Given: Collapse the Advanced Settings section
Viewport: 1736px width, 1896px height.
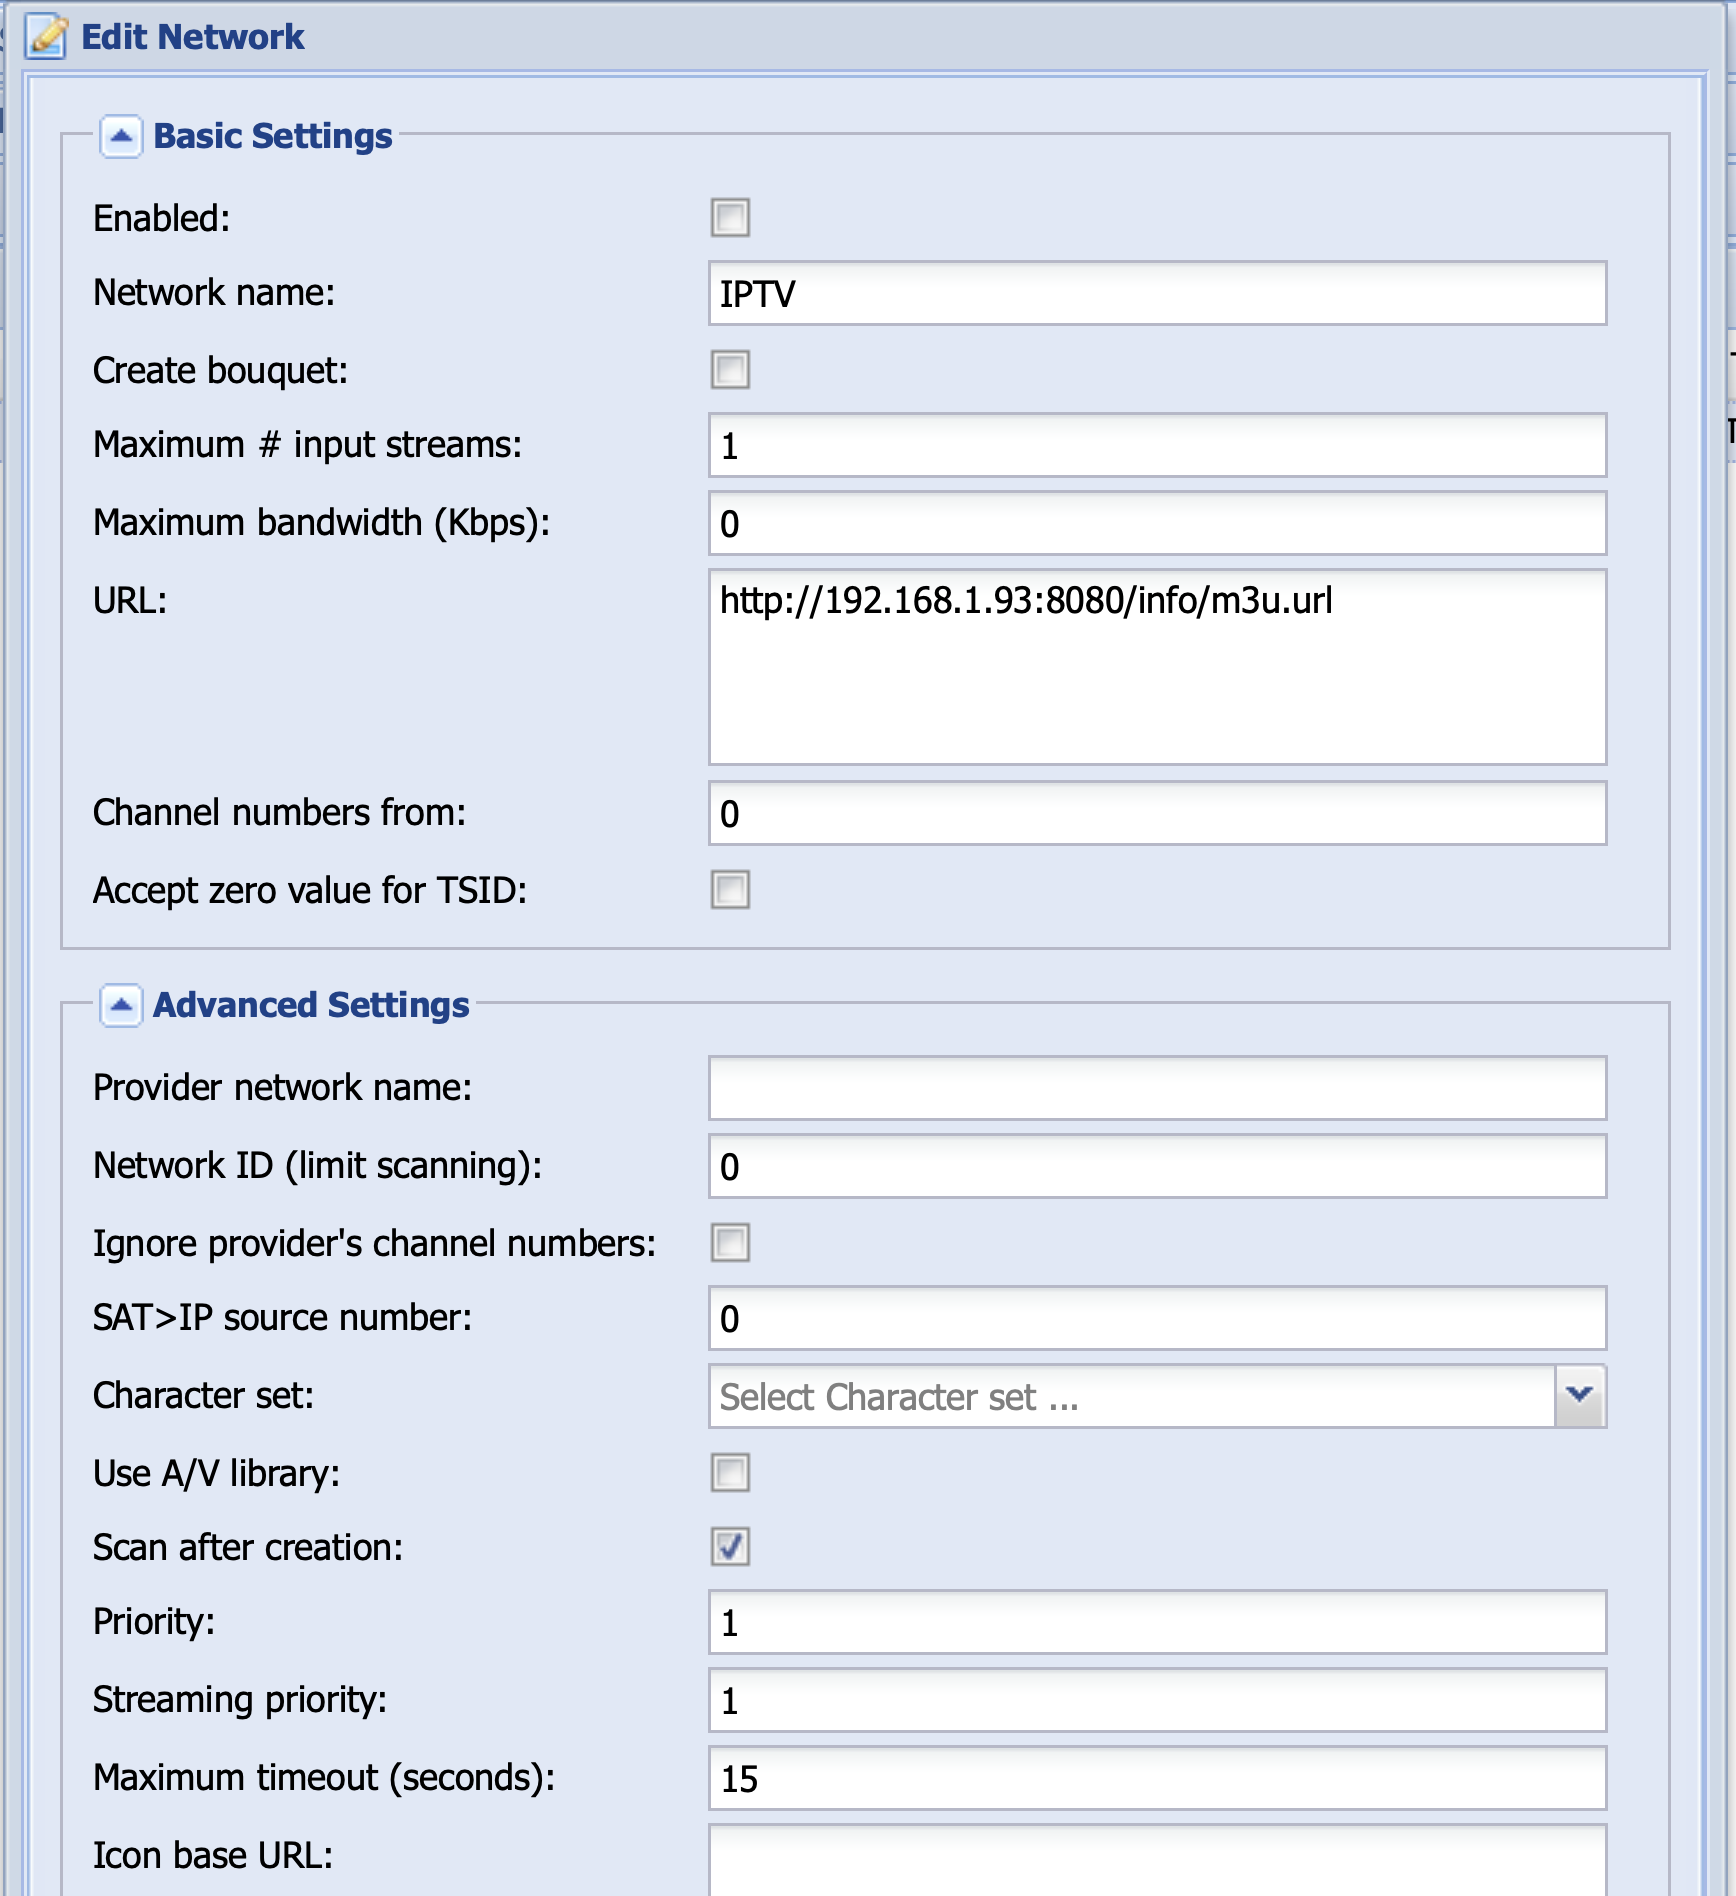Looking at the screenshot, I should [121, 1005].
